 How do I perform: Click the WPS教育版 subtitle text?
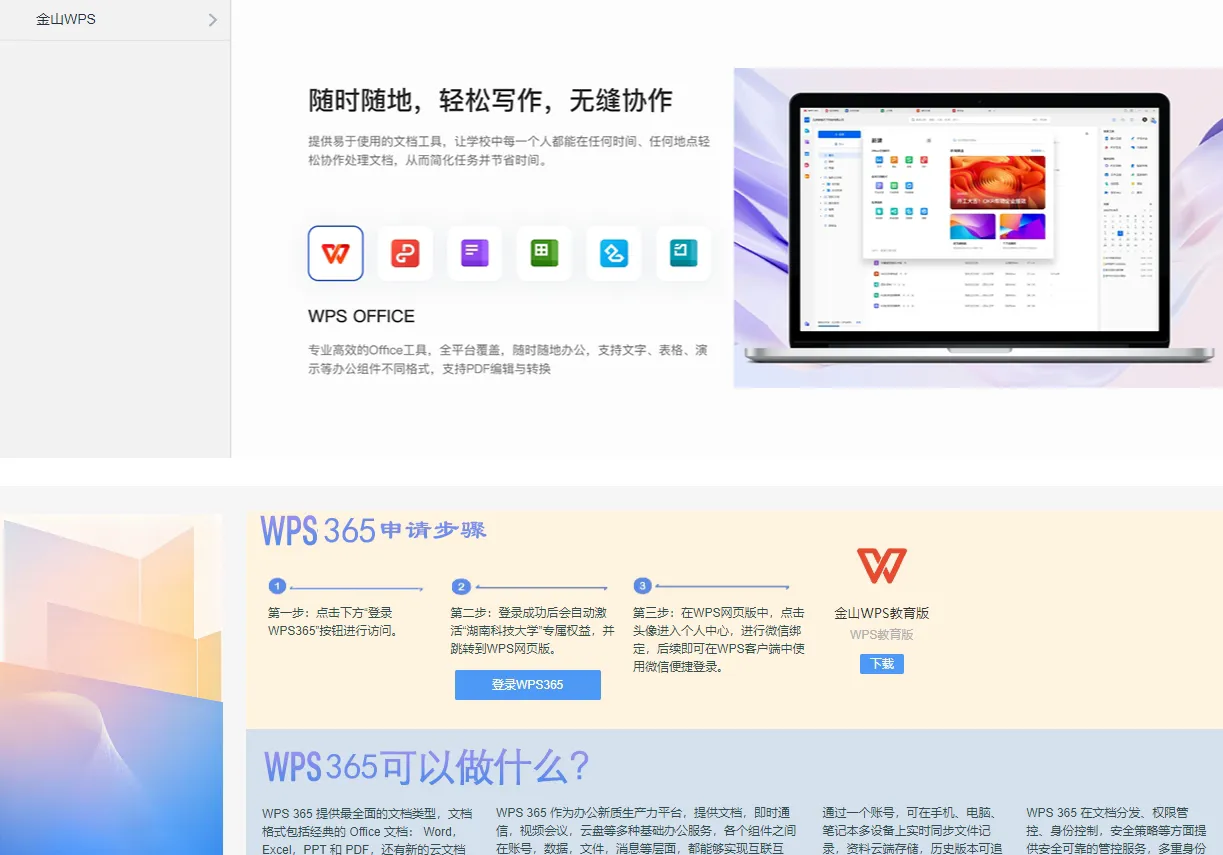coord(881,634)
